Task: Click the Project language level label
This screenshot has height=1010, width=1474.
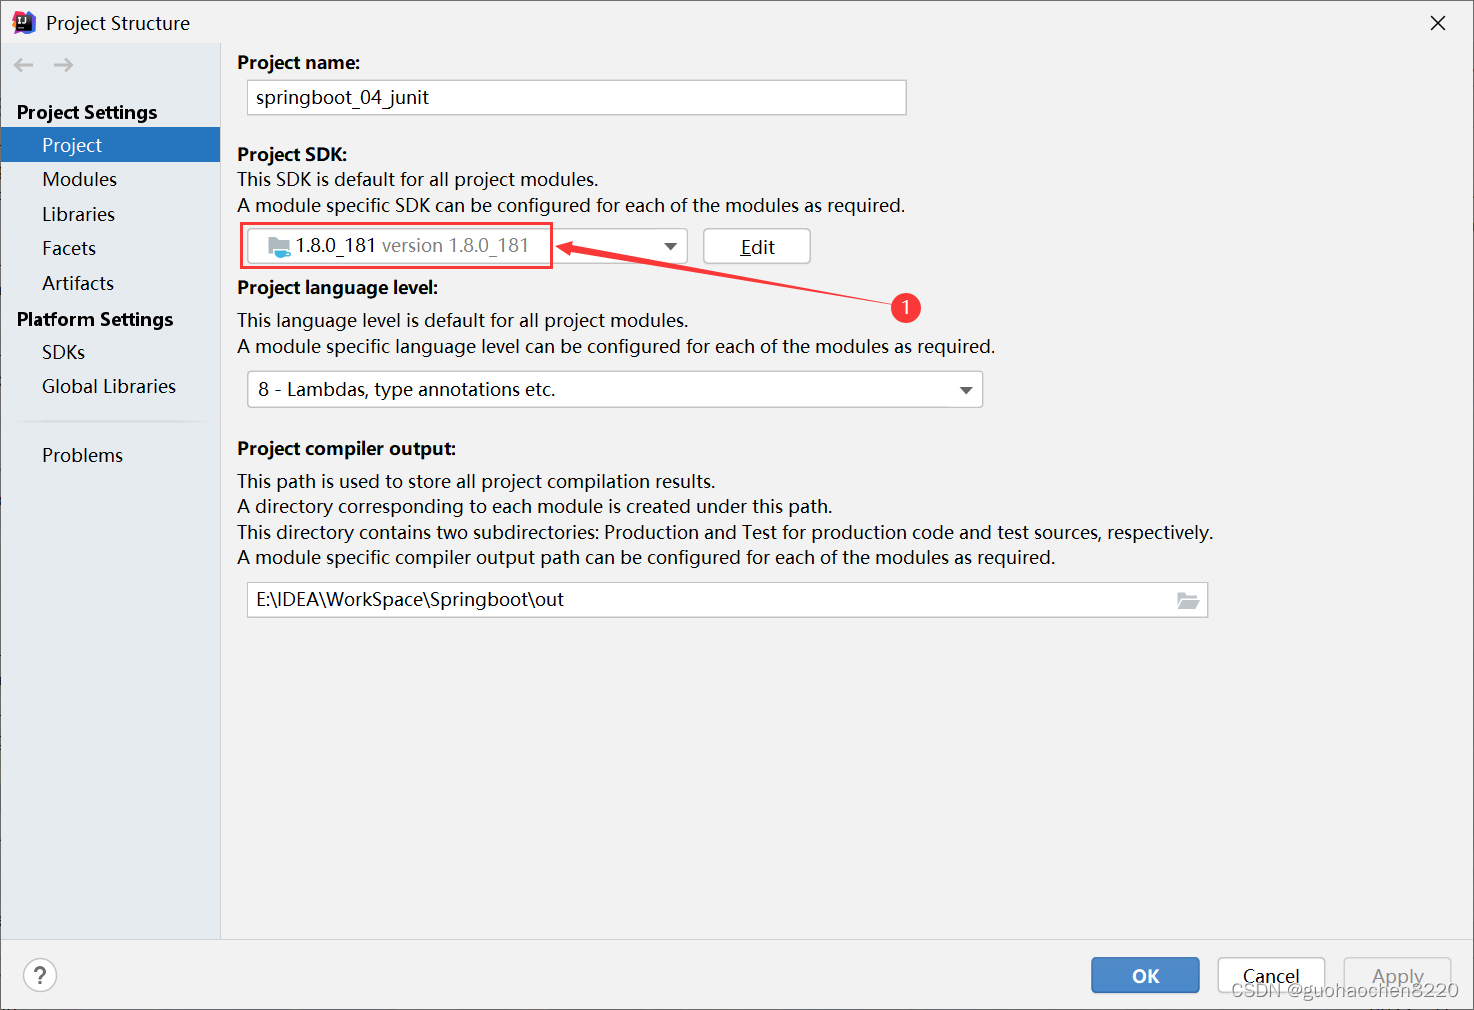Action: (x=338, y=288)
